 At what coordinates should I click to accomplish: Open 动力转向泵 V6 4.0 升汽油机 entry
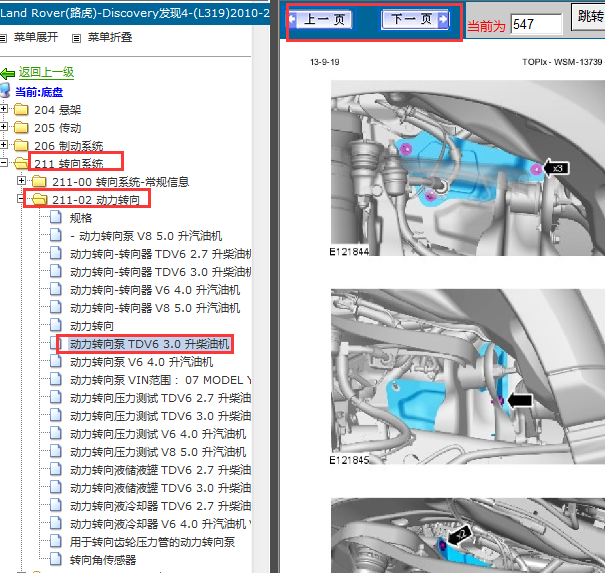142,362
